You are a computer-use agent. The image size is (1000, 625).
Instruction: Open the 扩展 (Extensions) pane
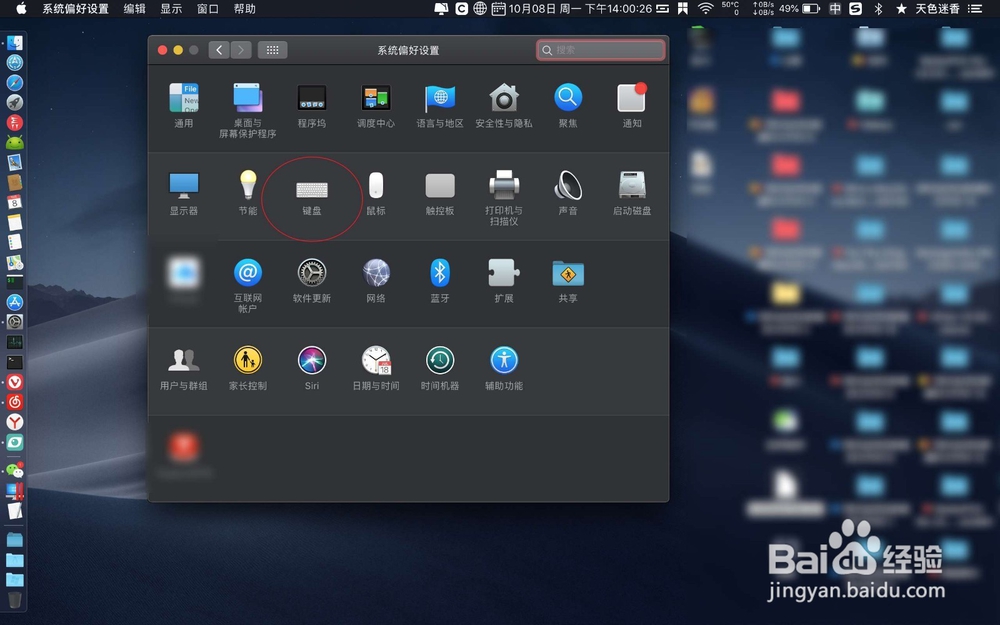[504, 280]
